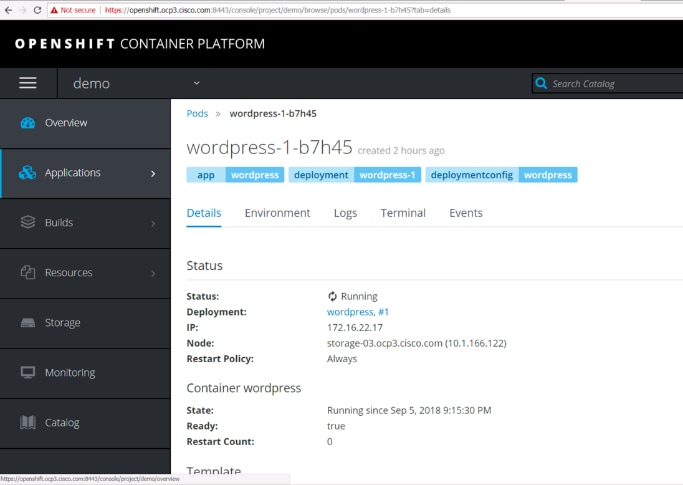The width and height of the screenshot is (683, 485).
Task: Open Storage in sidebar
Action: pyautogui.click(x=85, y=323)
